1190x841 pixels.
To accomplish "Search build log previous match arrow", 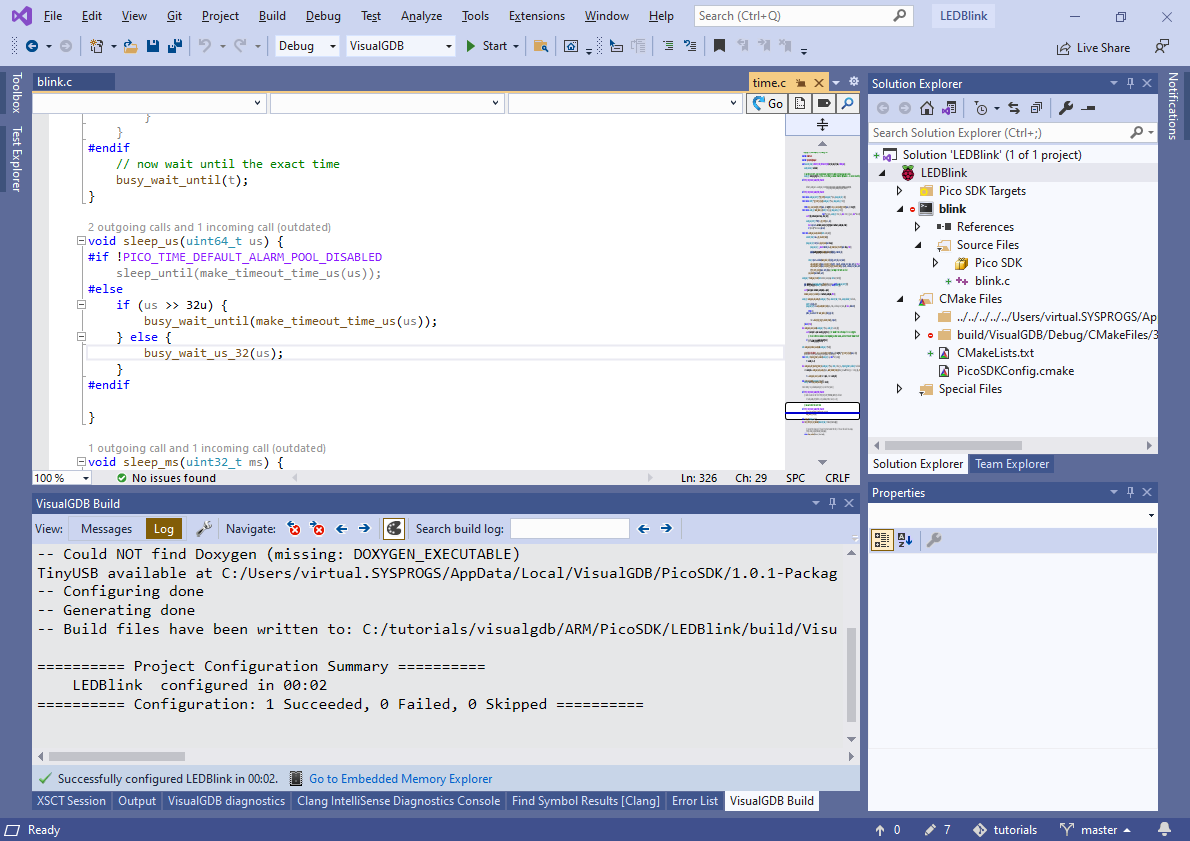I will 644,528.
